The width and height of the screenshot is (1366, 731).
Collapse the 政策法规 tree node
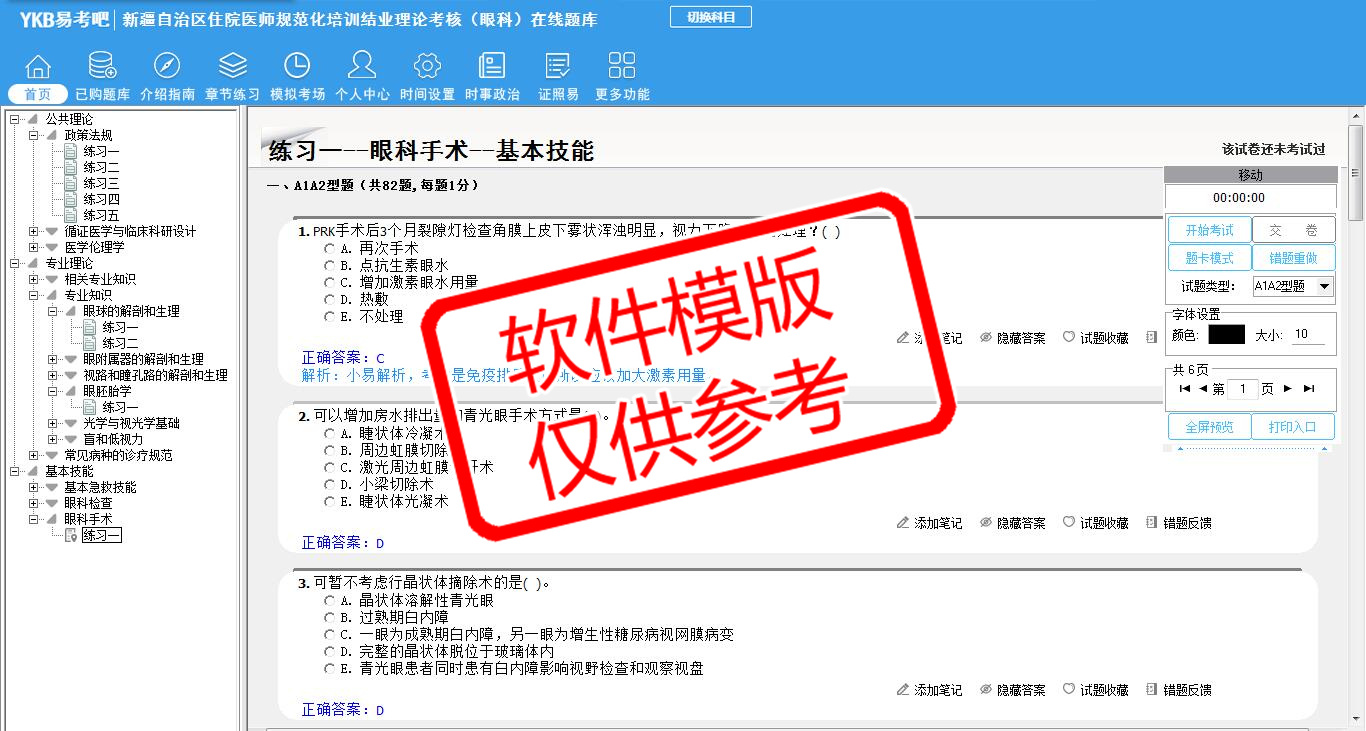[x=34, y=135]
